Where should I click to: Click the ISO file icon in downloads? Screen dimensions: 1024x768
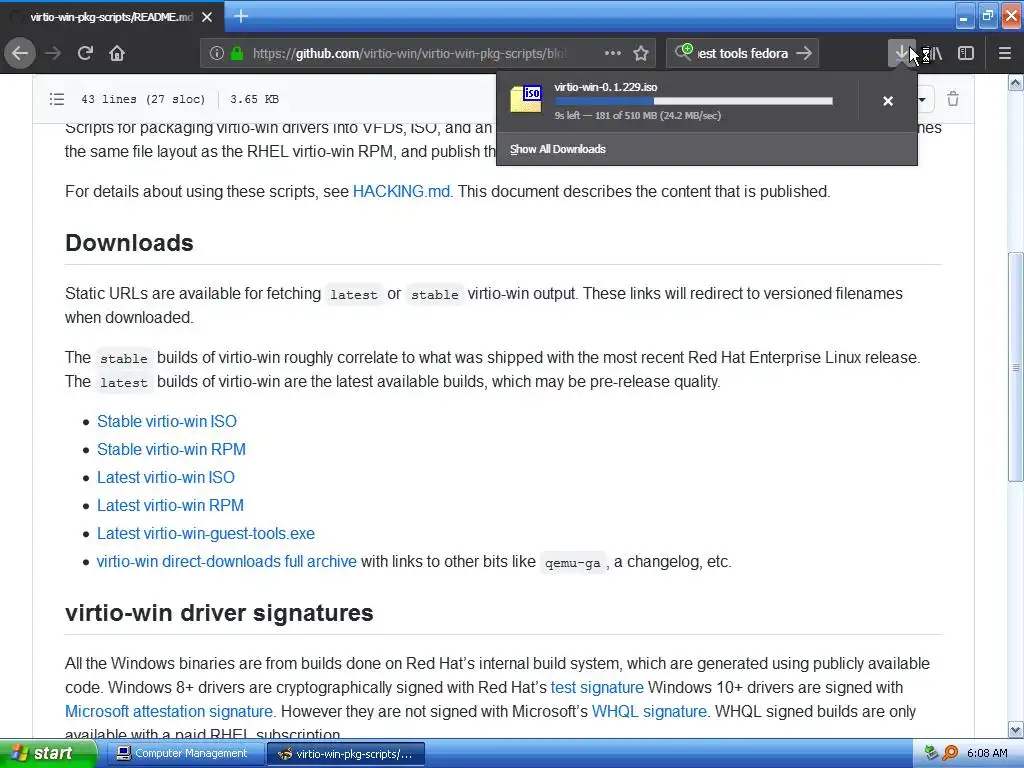coord(526,99)
